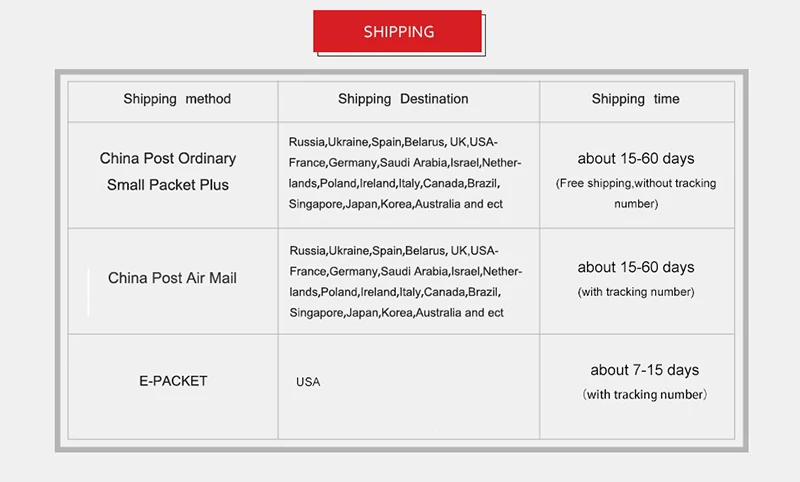Image resolution: width=800 pixels, height=482 pixels.
Task: Click France,Germany,Saudi Arabia line in Air Mail row
Action: pos(405,271)
